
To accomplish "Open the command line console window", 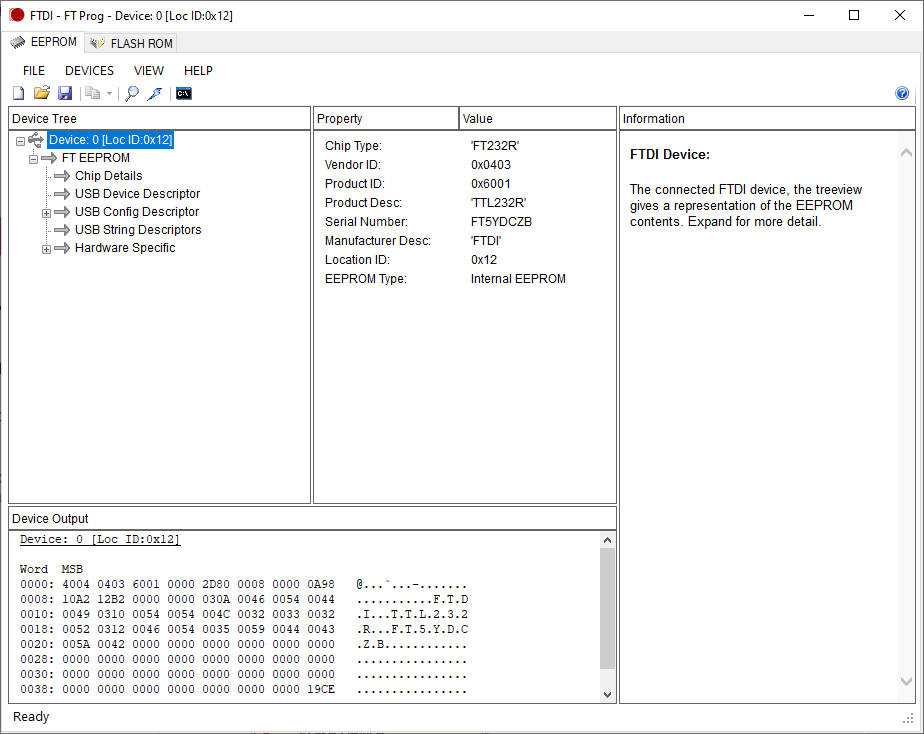I will pos(183,93).
